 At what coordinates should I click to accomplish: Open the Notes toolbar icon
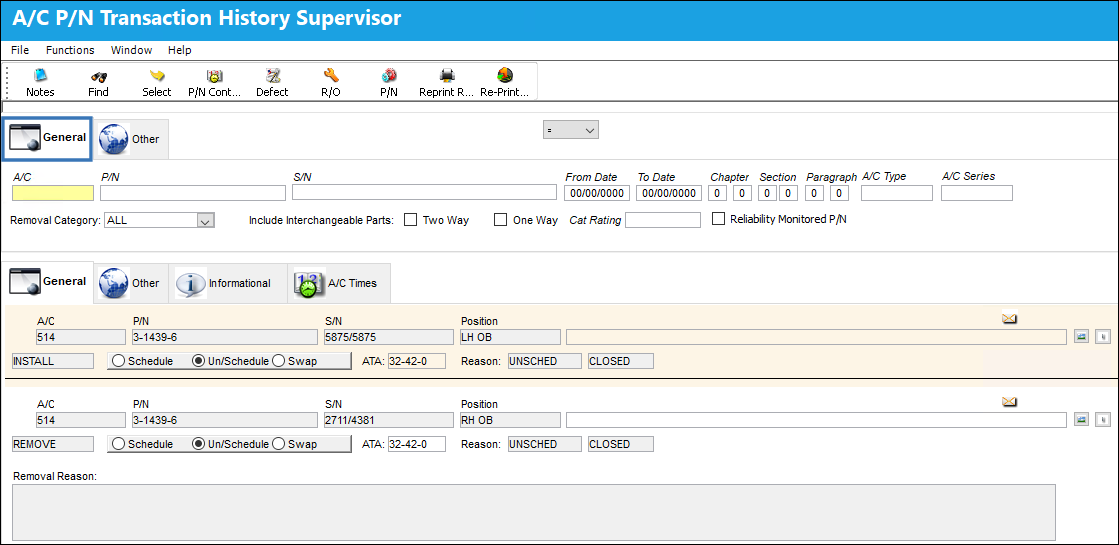(40, 76)
